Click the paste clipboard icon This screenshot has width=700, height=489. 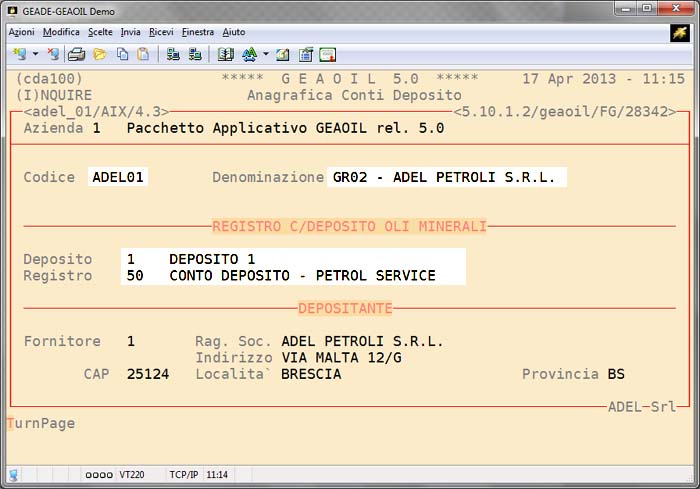point(144,54)
